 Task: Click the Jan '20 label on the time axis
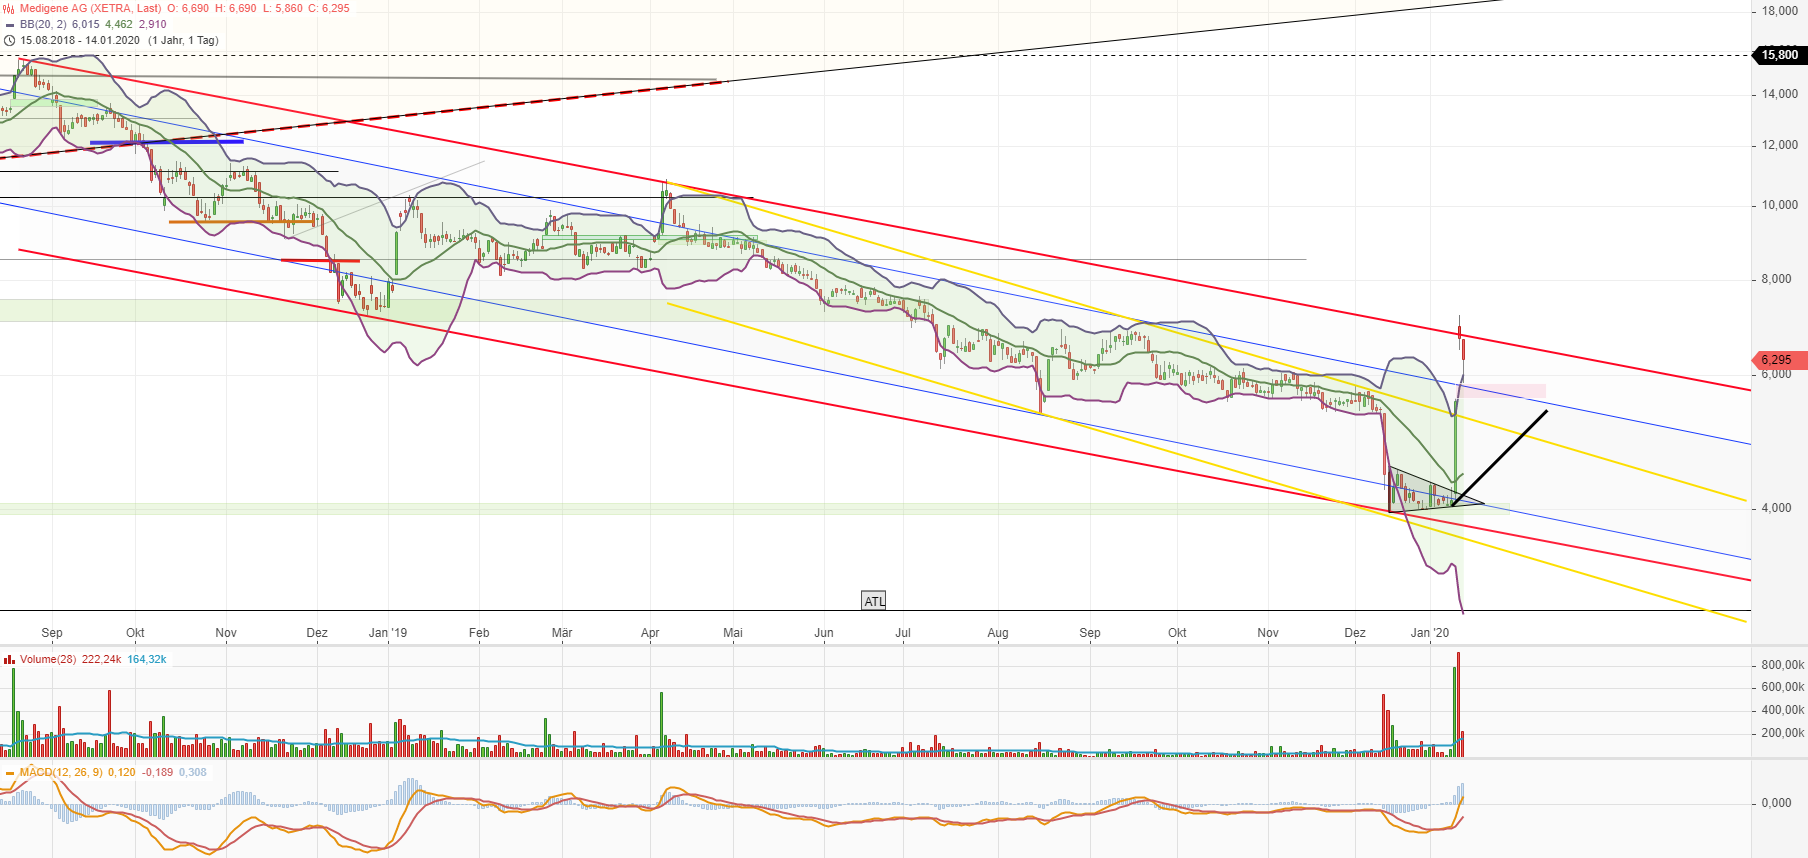pos(1430,633)
